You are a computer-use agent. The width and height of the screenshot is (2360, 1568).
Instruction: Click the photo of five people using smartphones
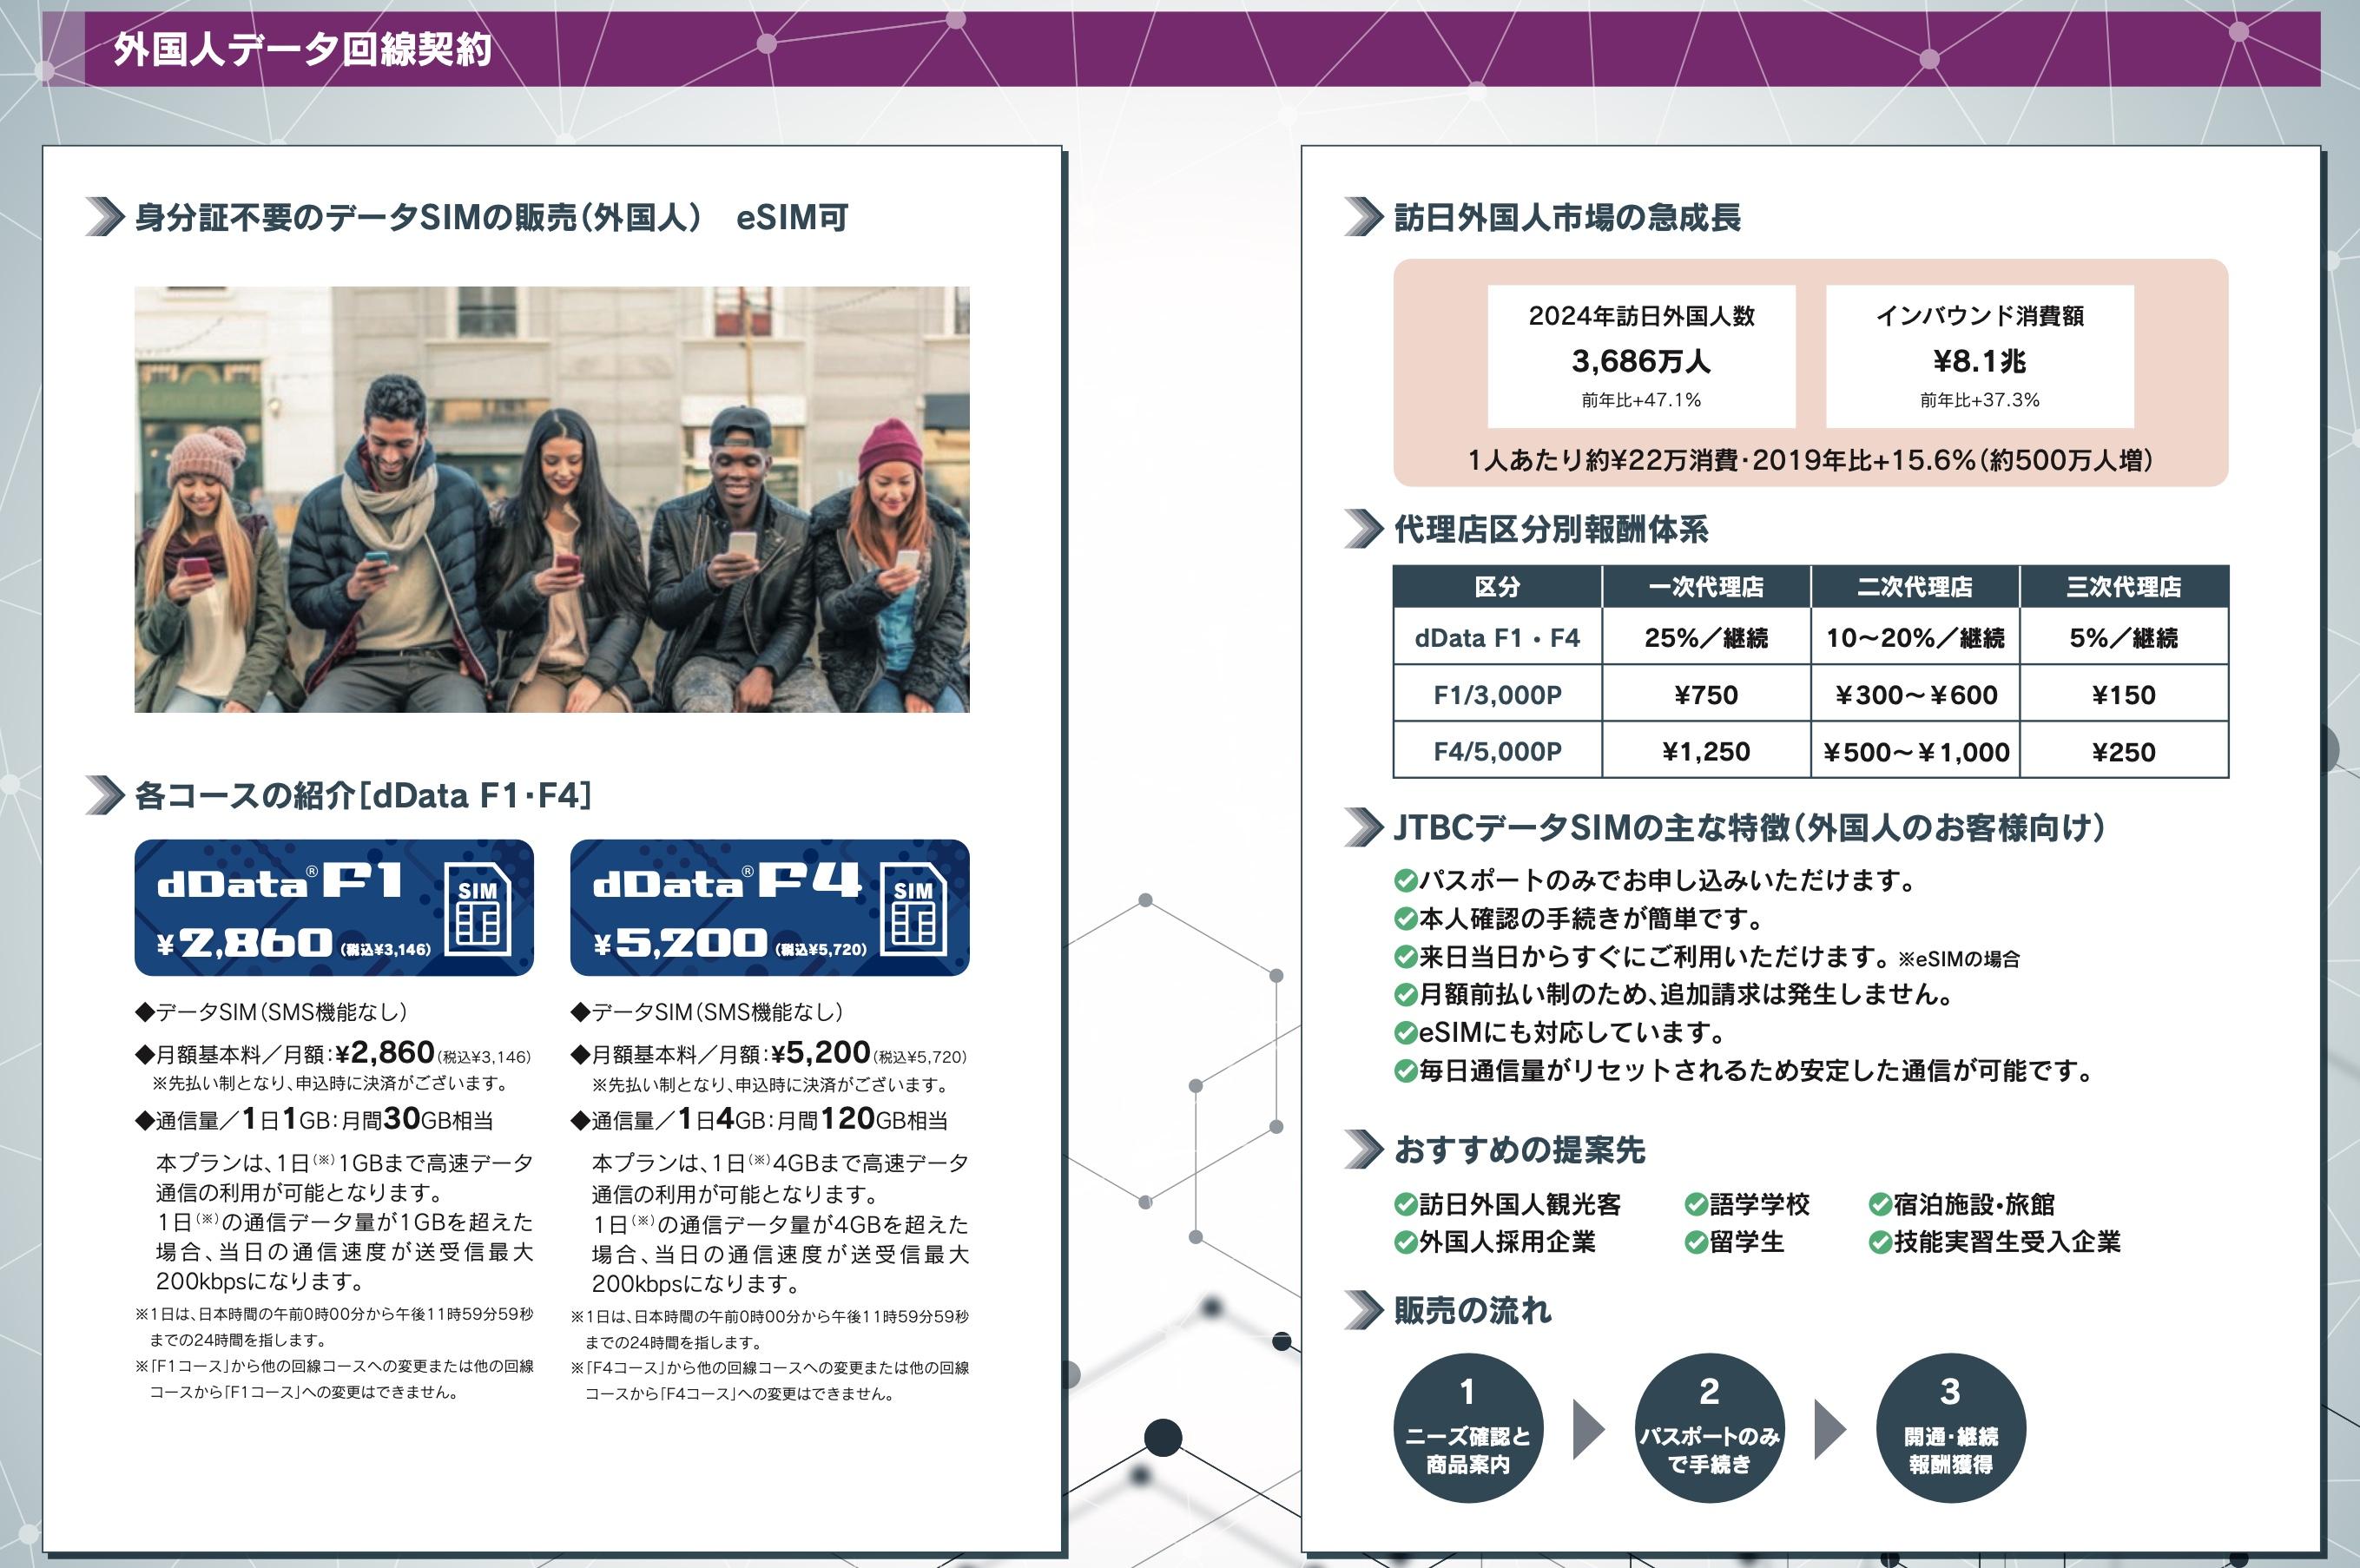tap(552, 500)
